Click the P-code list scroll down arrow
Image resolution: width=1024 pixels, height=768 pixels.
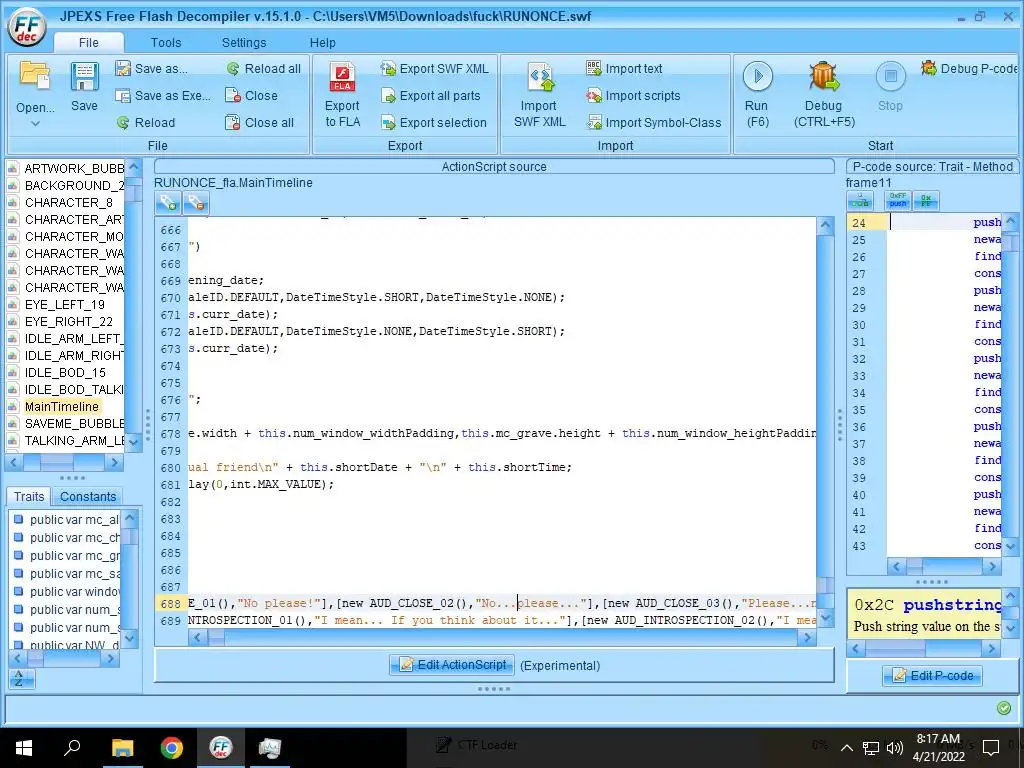(1011, 545)
